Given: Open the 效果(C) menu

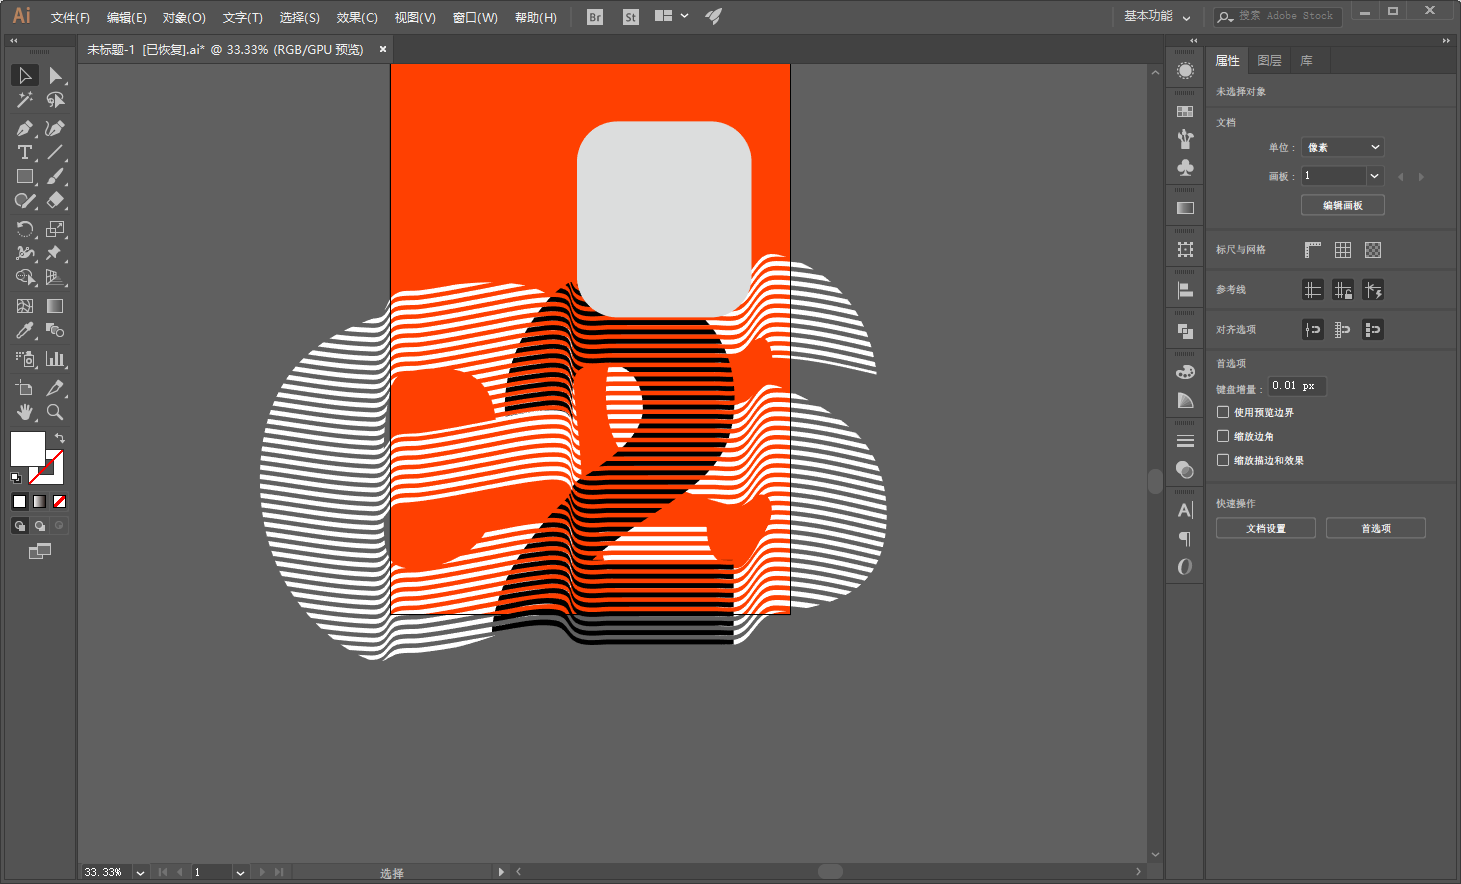Looking at the screenshot, I should pyautogui.click(x=357, y=18).
